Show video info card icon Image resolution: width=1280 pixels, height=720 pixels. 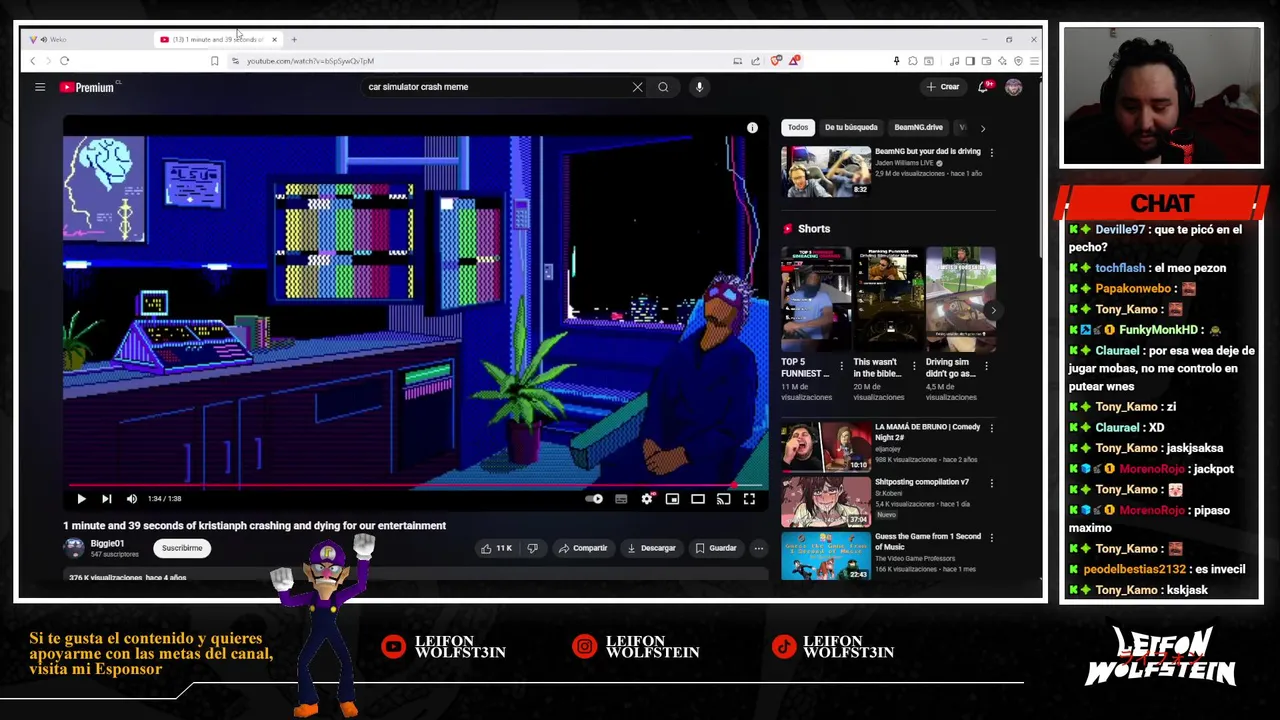pos(752,128)
